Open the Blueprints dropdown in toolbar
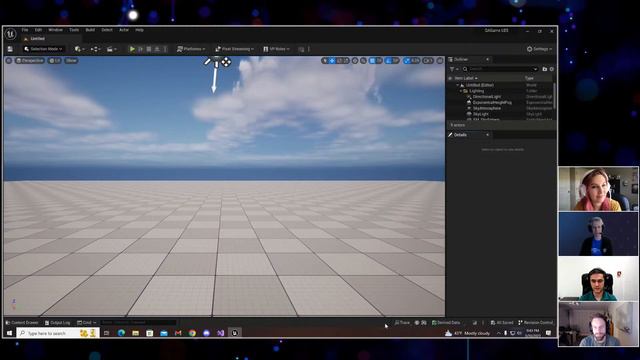Screen dimensions: 640x360 click(x=96, y=49)
